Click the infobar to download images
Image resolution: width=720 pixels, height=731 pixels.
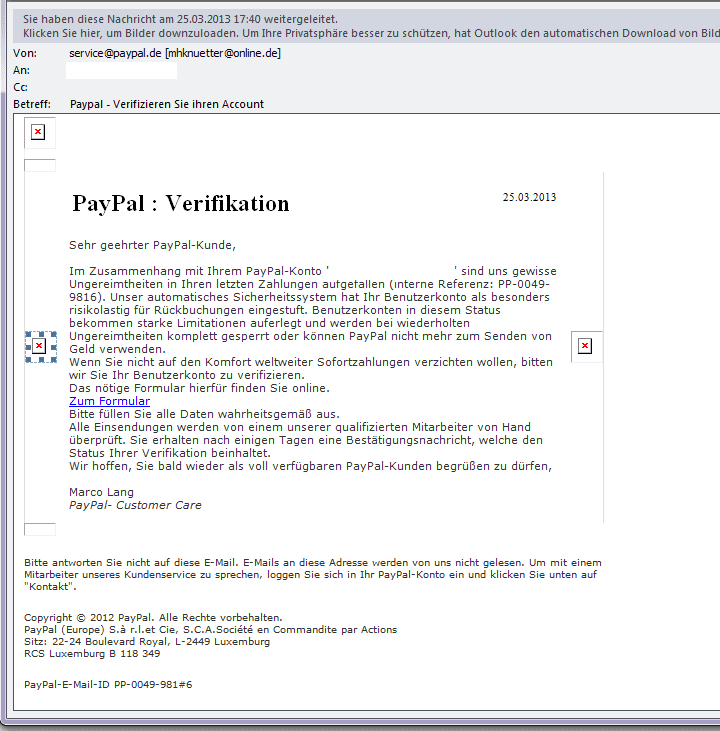coord(371,33)
